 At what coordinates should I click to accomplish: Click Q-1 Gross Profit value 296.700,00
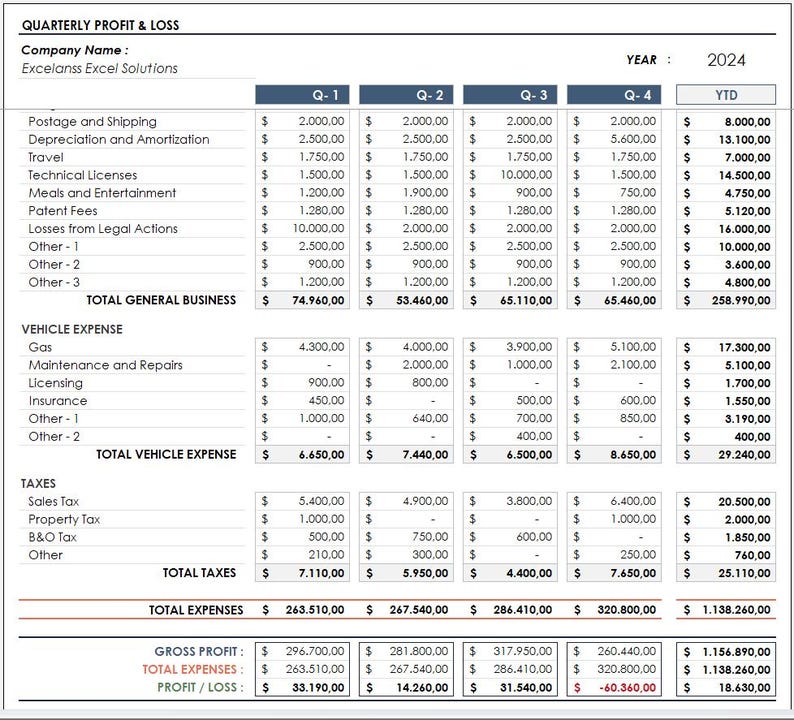click(x=314, y=651)
